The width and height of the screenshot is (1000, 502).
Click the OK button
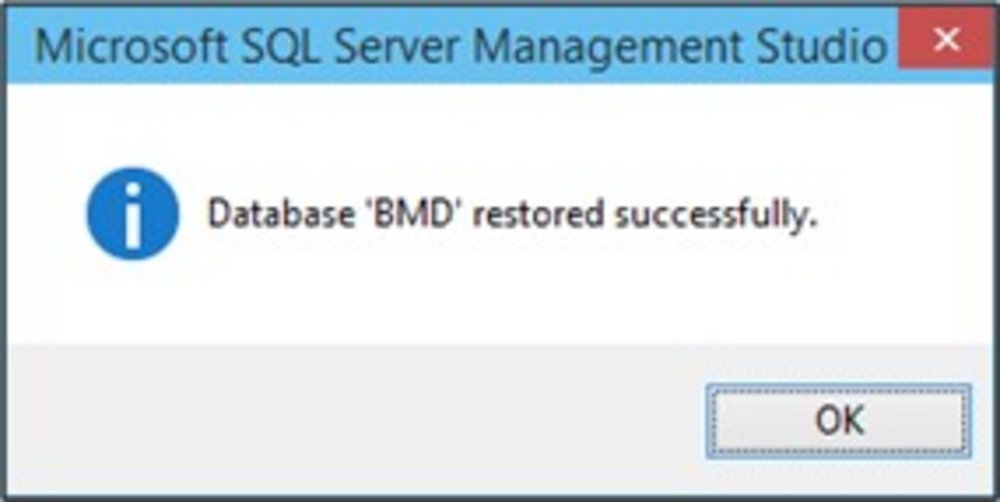pos(838,421)
